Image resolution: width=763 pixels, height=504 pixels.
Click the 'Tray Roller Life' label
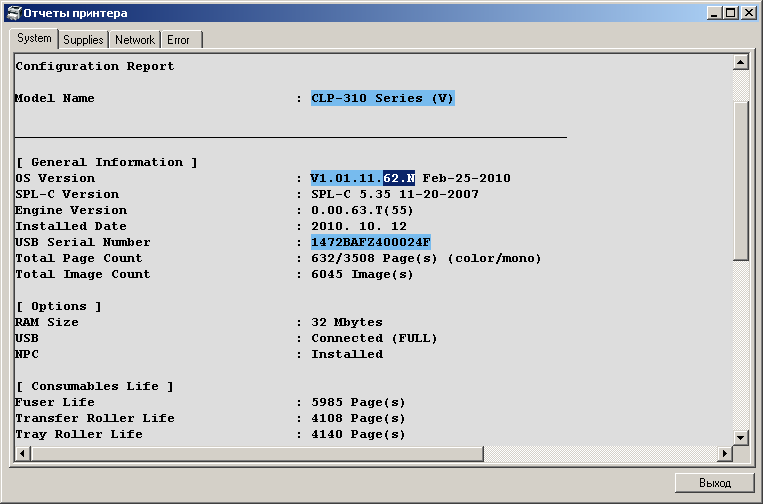click(x=79, y=434)
